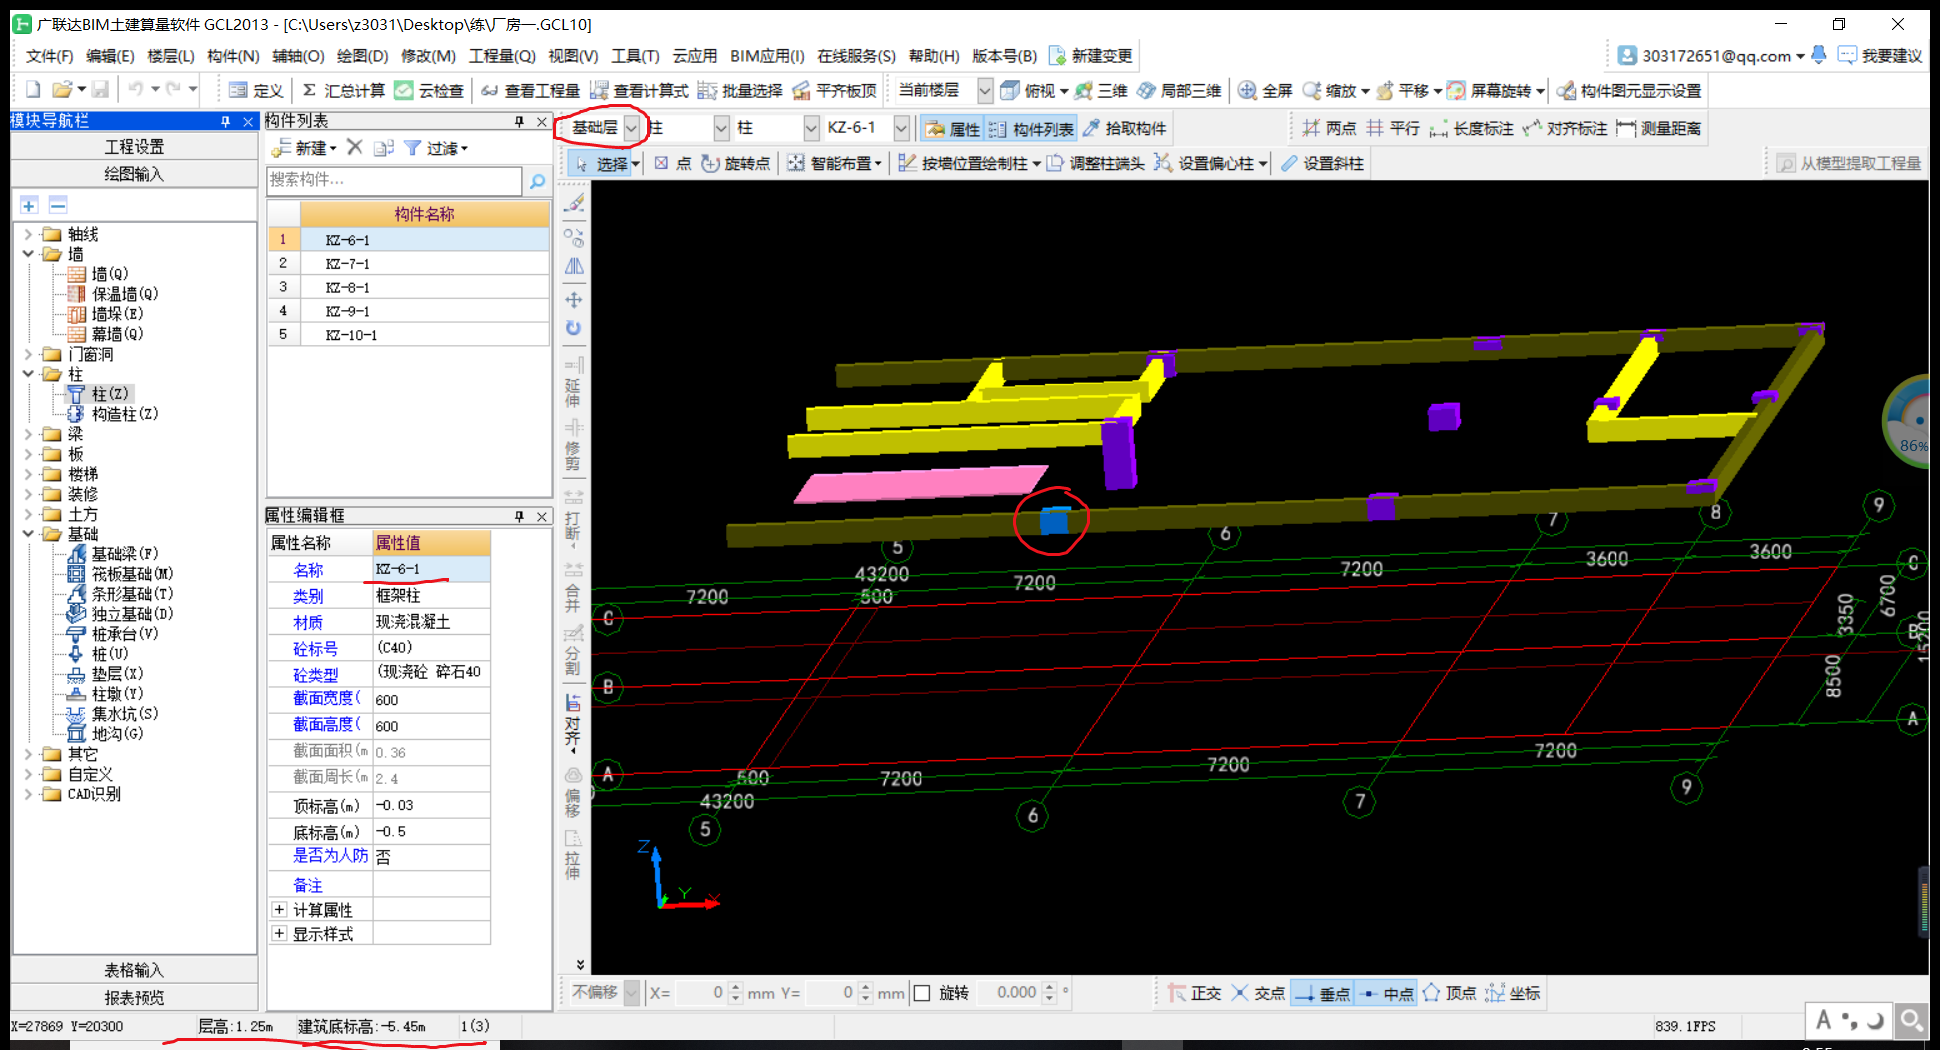Toggle 坐标 coordinate snap
The image size is (1940, 1050).
[x=1513, y=993]
